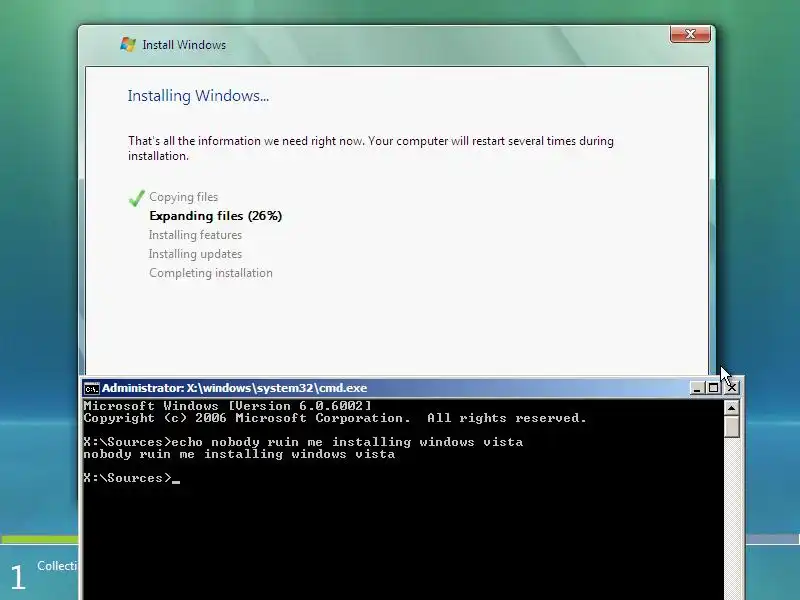Click the Windows flag icon in Install Windows title

click(x=128, y=44)
